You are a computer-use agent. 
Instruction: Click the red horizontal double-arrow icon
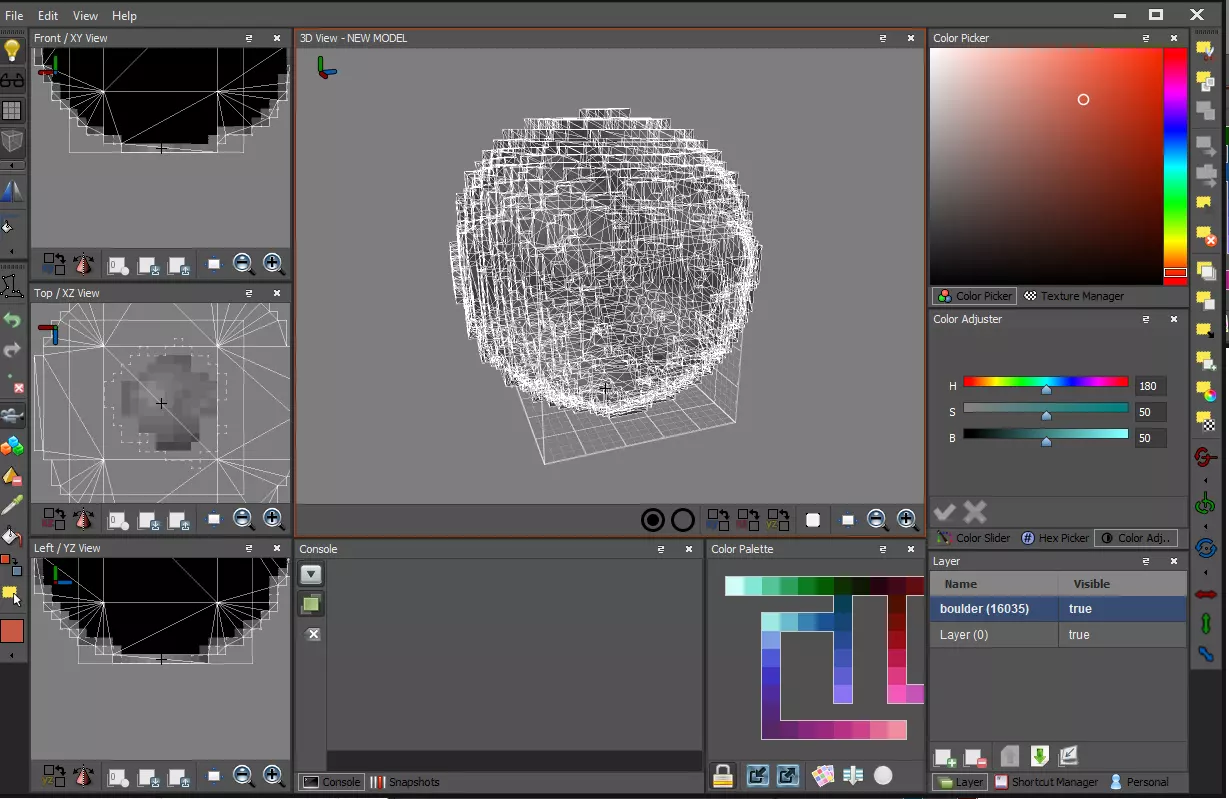pyautogui.click(x=1206, y=594)
